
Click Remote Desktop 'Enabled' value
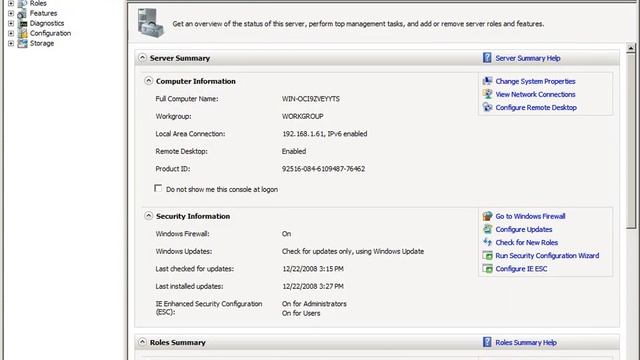coord(294,151)
